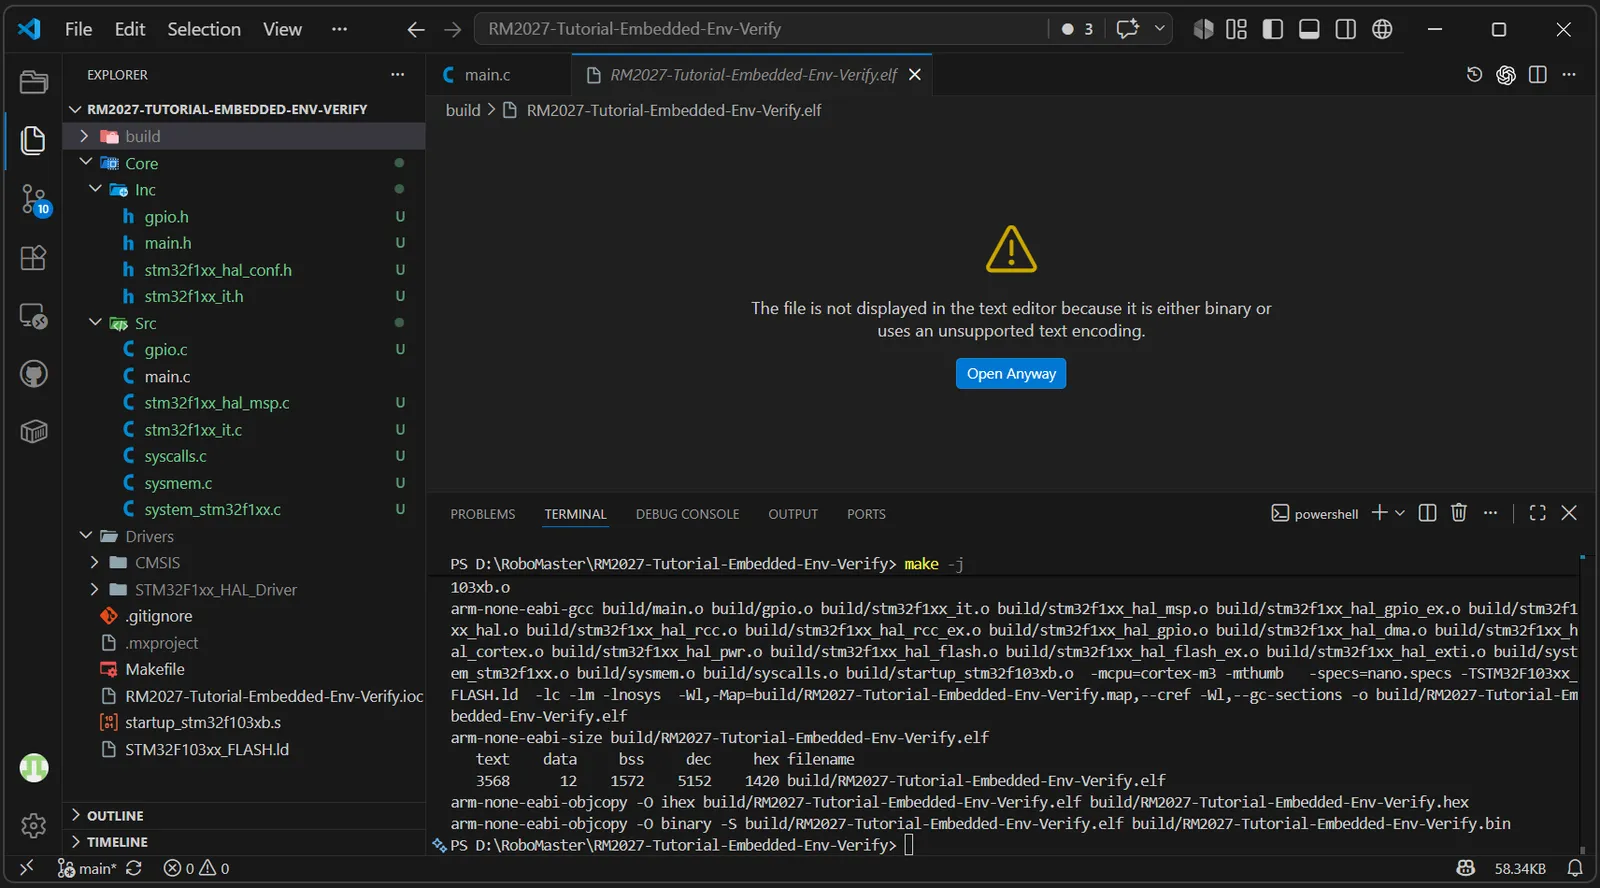Click the hexagon icon in title bar
This screenshot has width=1600, height=888.
pos(1204,29)
